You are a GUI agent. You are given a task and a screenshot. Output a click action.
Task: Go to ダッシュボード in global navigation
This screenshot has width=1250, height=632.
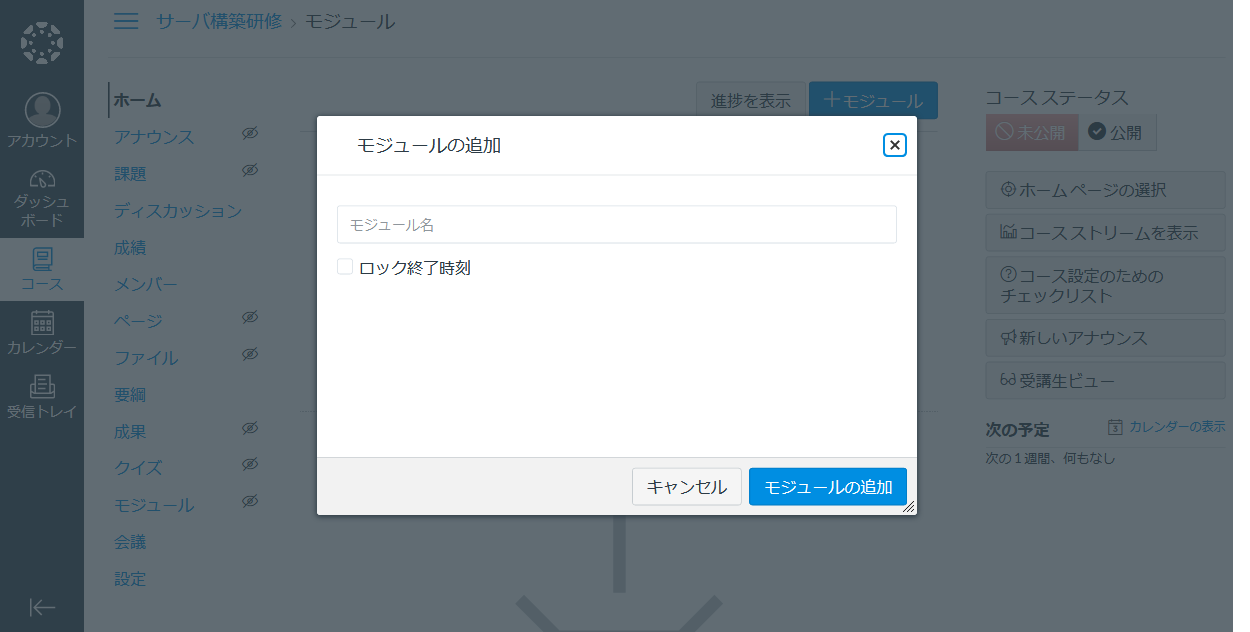(x=42, y=197)
